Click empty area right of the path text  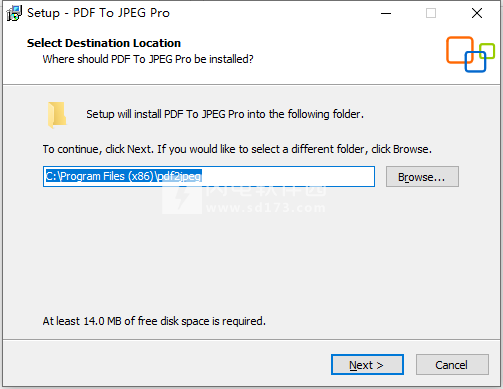point(287,176)
